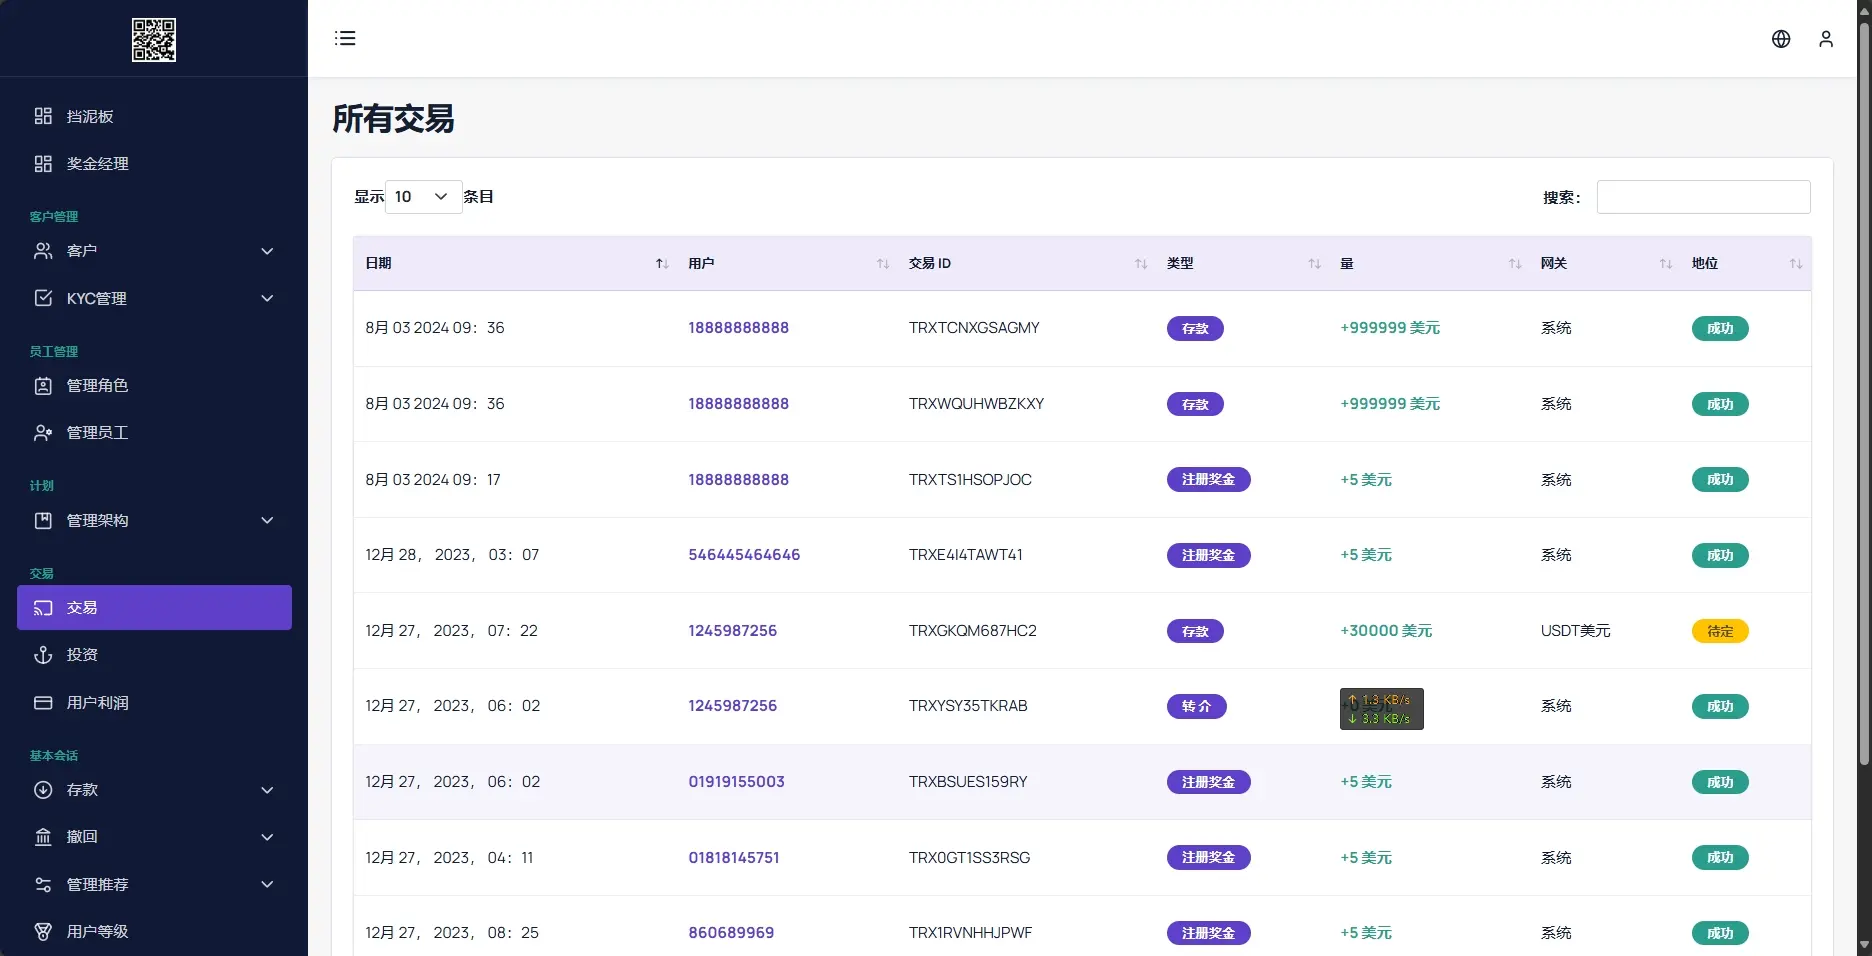Open the entries-per-page dropdown showing 10
The width and height of the screenshot is (1872, 956).
pos(423,197)
